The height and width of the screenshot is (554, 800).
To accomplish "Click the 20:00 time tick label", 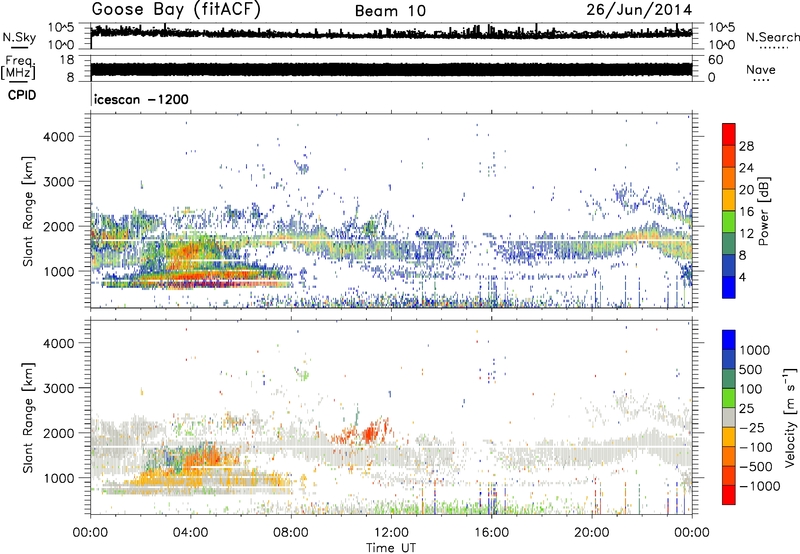I will 592,533.
